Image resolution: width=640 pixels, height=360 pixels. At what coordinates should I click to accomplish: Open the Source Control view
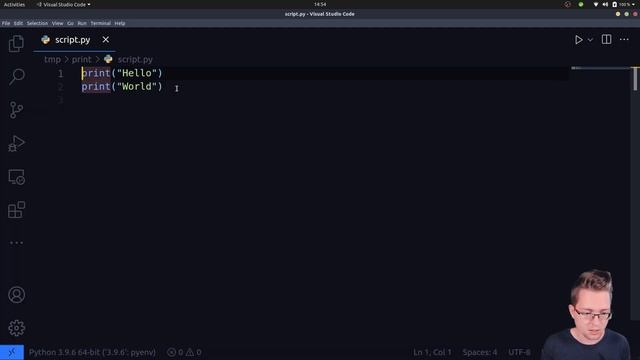tap(16, 110)
